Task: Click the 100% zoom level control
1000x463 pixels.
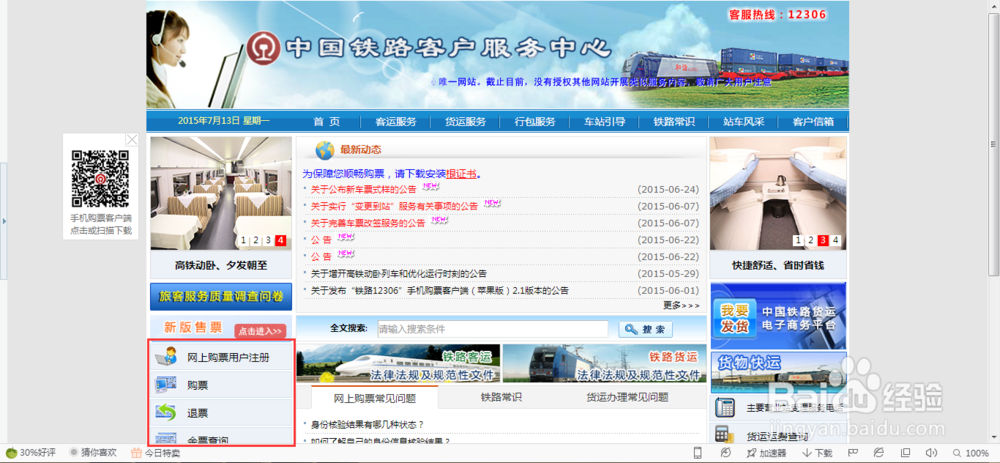Action: click(969, 453)
